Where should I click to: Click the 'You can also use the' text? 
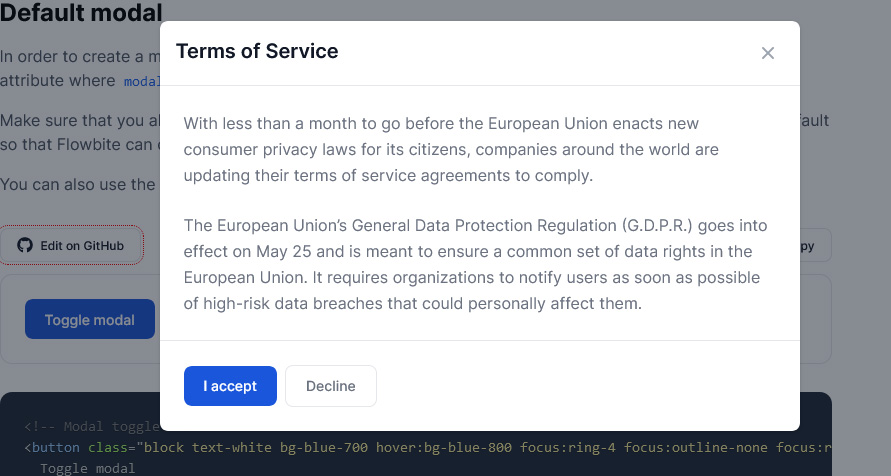click(78, 185)
